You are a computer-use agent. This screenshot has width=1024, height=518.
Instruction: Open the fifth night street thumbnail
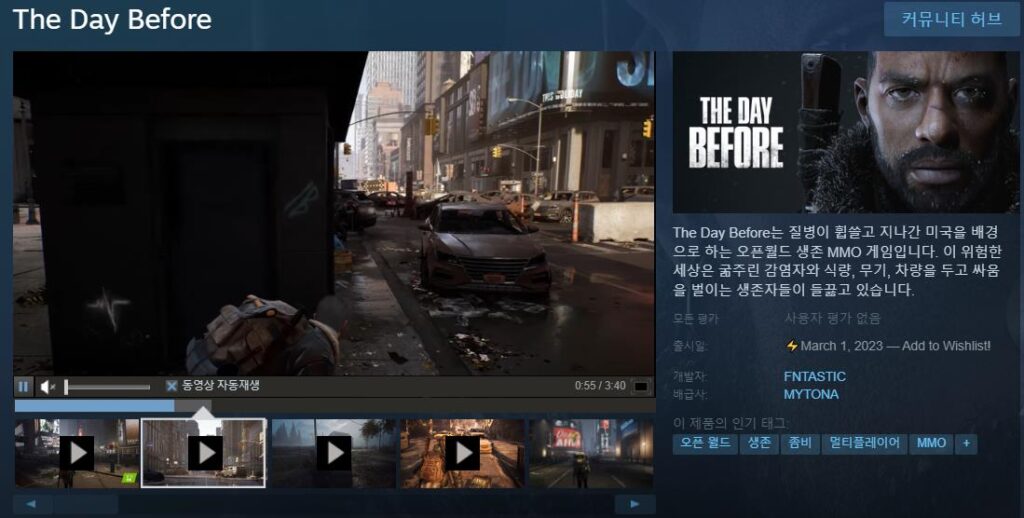click(590, 453)
